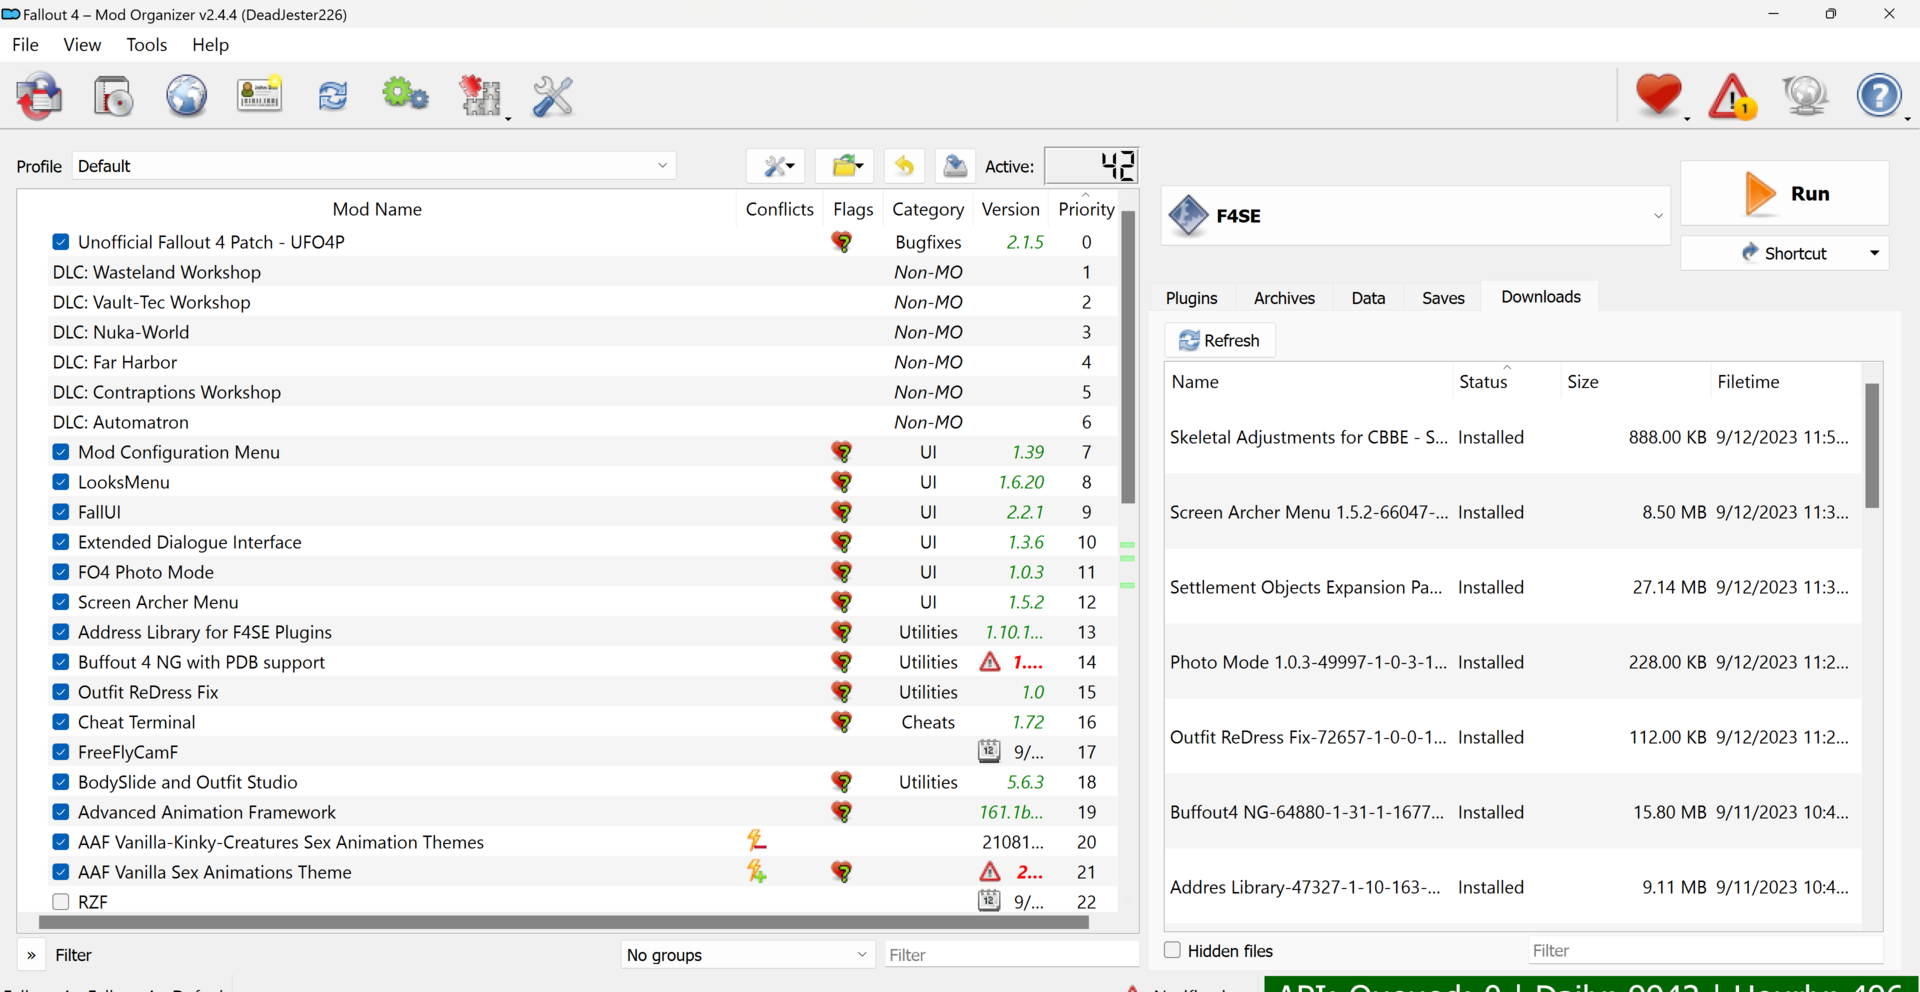Viewport: 1920px width, 992px height.
Task: Click the mod list vertical scrollbar thumb
Action: pyautogui.click(x=1128, y=357)
